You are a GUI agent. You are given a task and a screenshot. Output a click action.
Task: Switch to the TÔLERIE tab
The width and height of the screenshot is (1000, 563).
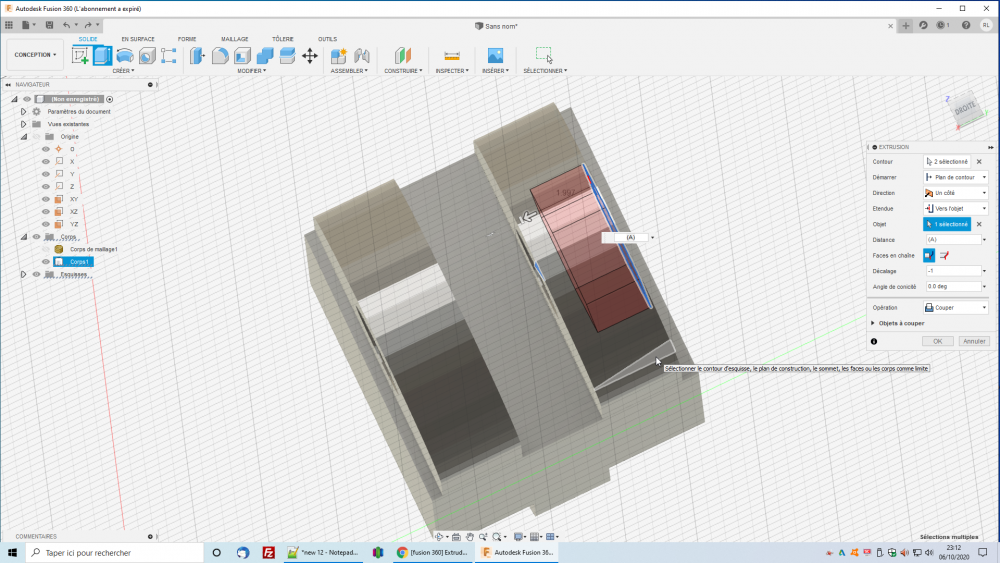pyautogui.click(x=283, y=39)
